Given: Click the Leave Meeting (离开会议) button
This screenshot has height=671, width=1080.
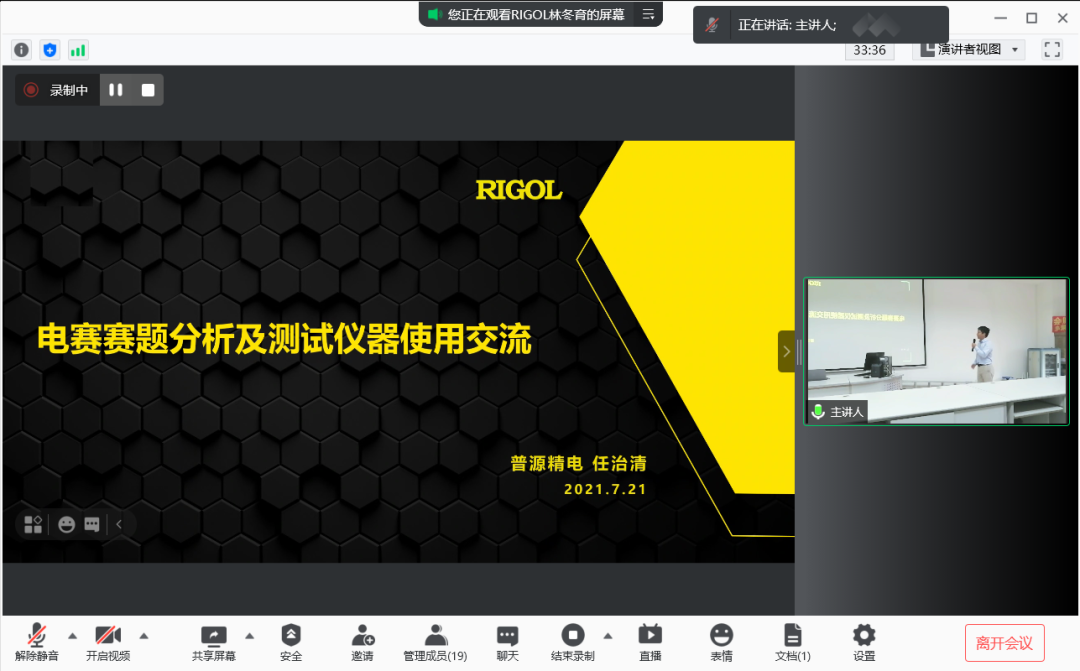Looking at the screenshot, I should pos(1004,643).
